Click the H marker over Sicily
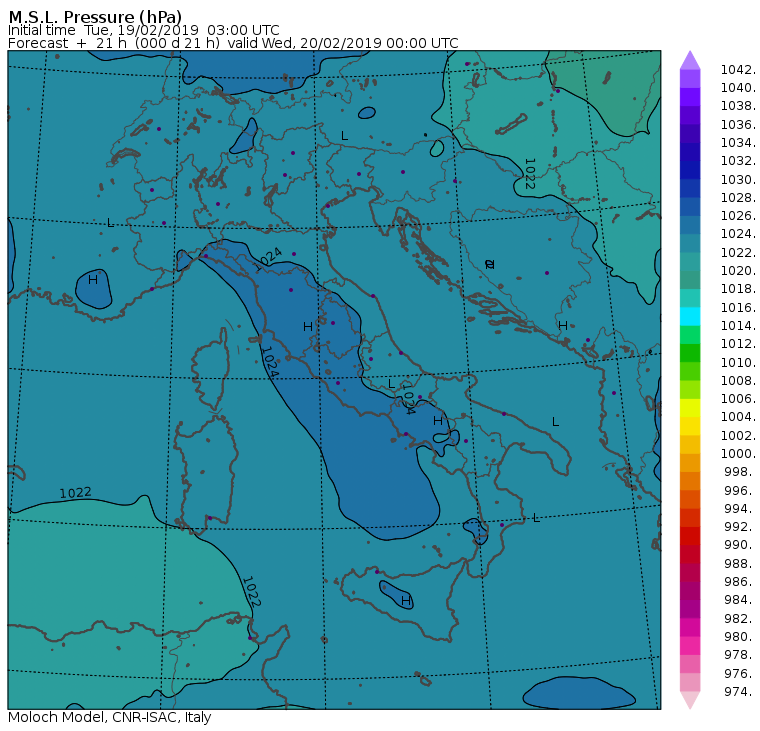 tap(406, 601)
